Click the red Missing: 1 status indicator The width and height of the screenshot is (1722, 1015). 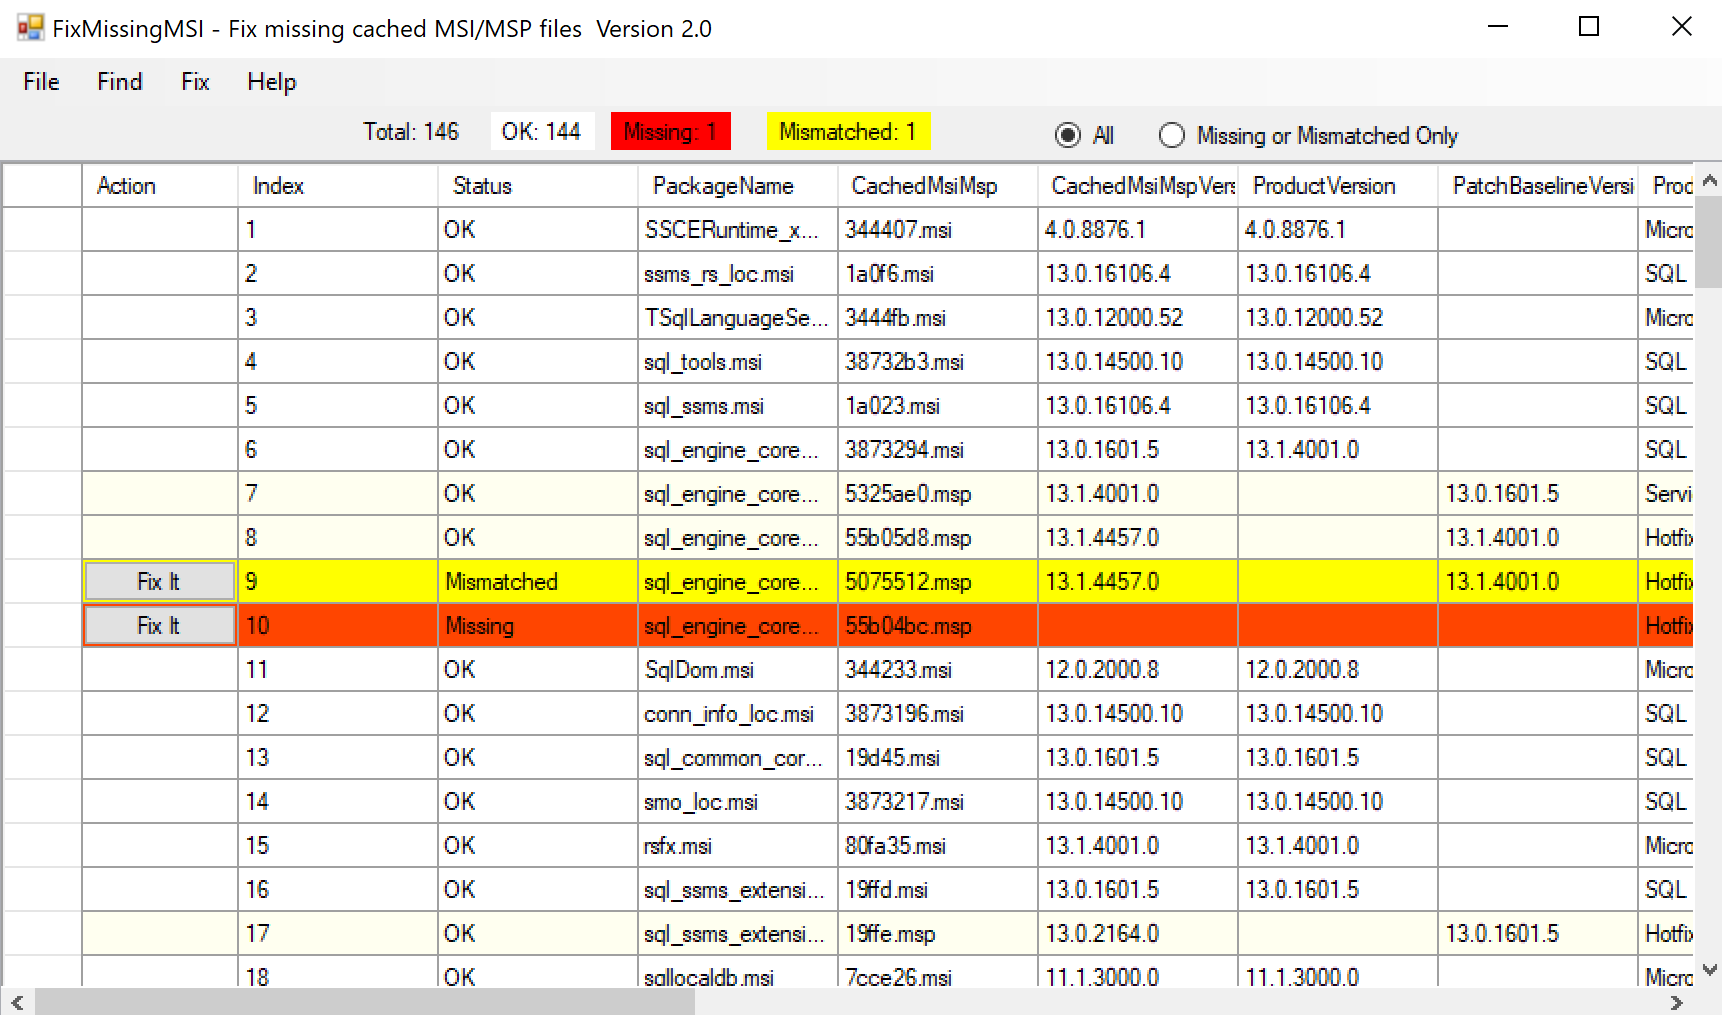(670, 130)
